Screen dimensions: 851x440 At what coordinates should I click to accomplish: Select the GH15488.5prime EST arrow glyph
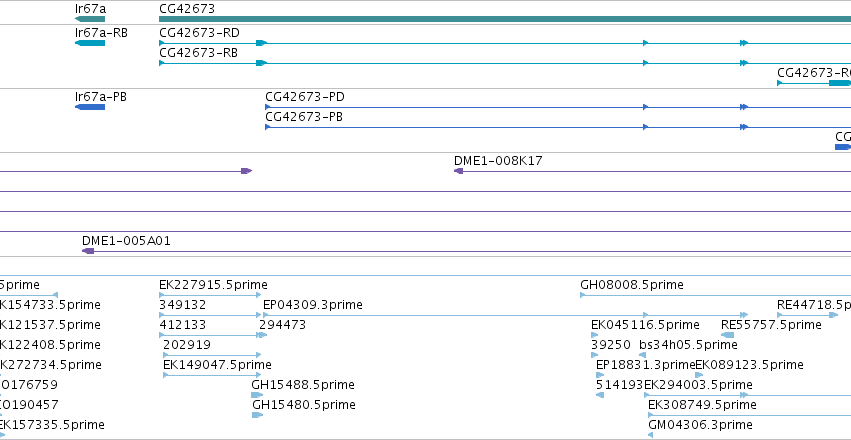coord(257,395)
